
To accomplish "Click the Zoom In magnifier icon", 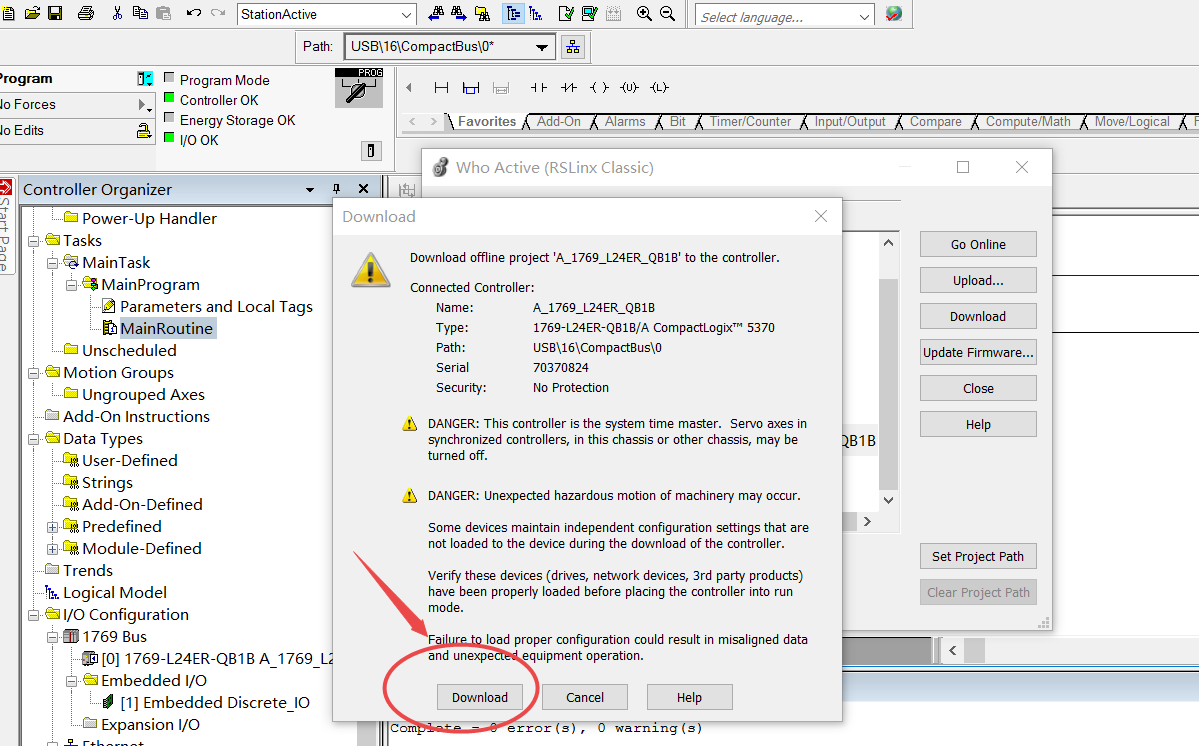I will tap(644, 14).
